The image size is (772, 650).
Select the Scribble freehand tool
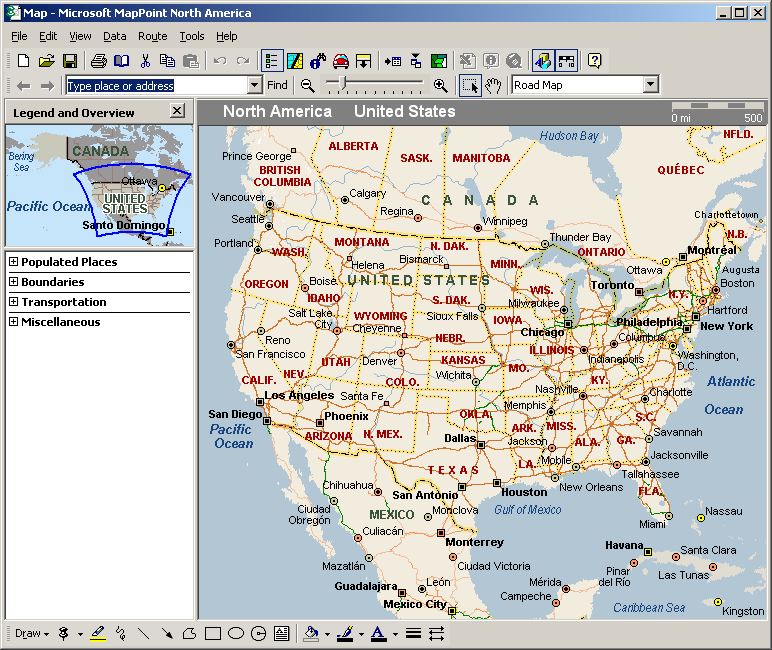(121, 633)
